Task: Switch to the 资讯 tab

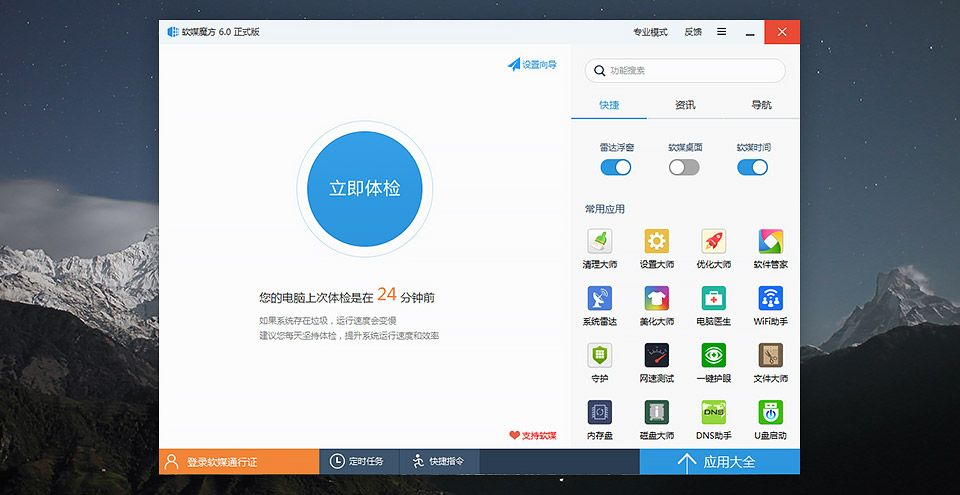Action: tap(685, 105)
